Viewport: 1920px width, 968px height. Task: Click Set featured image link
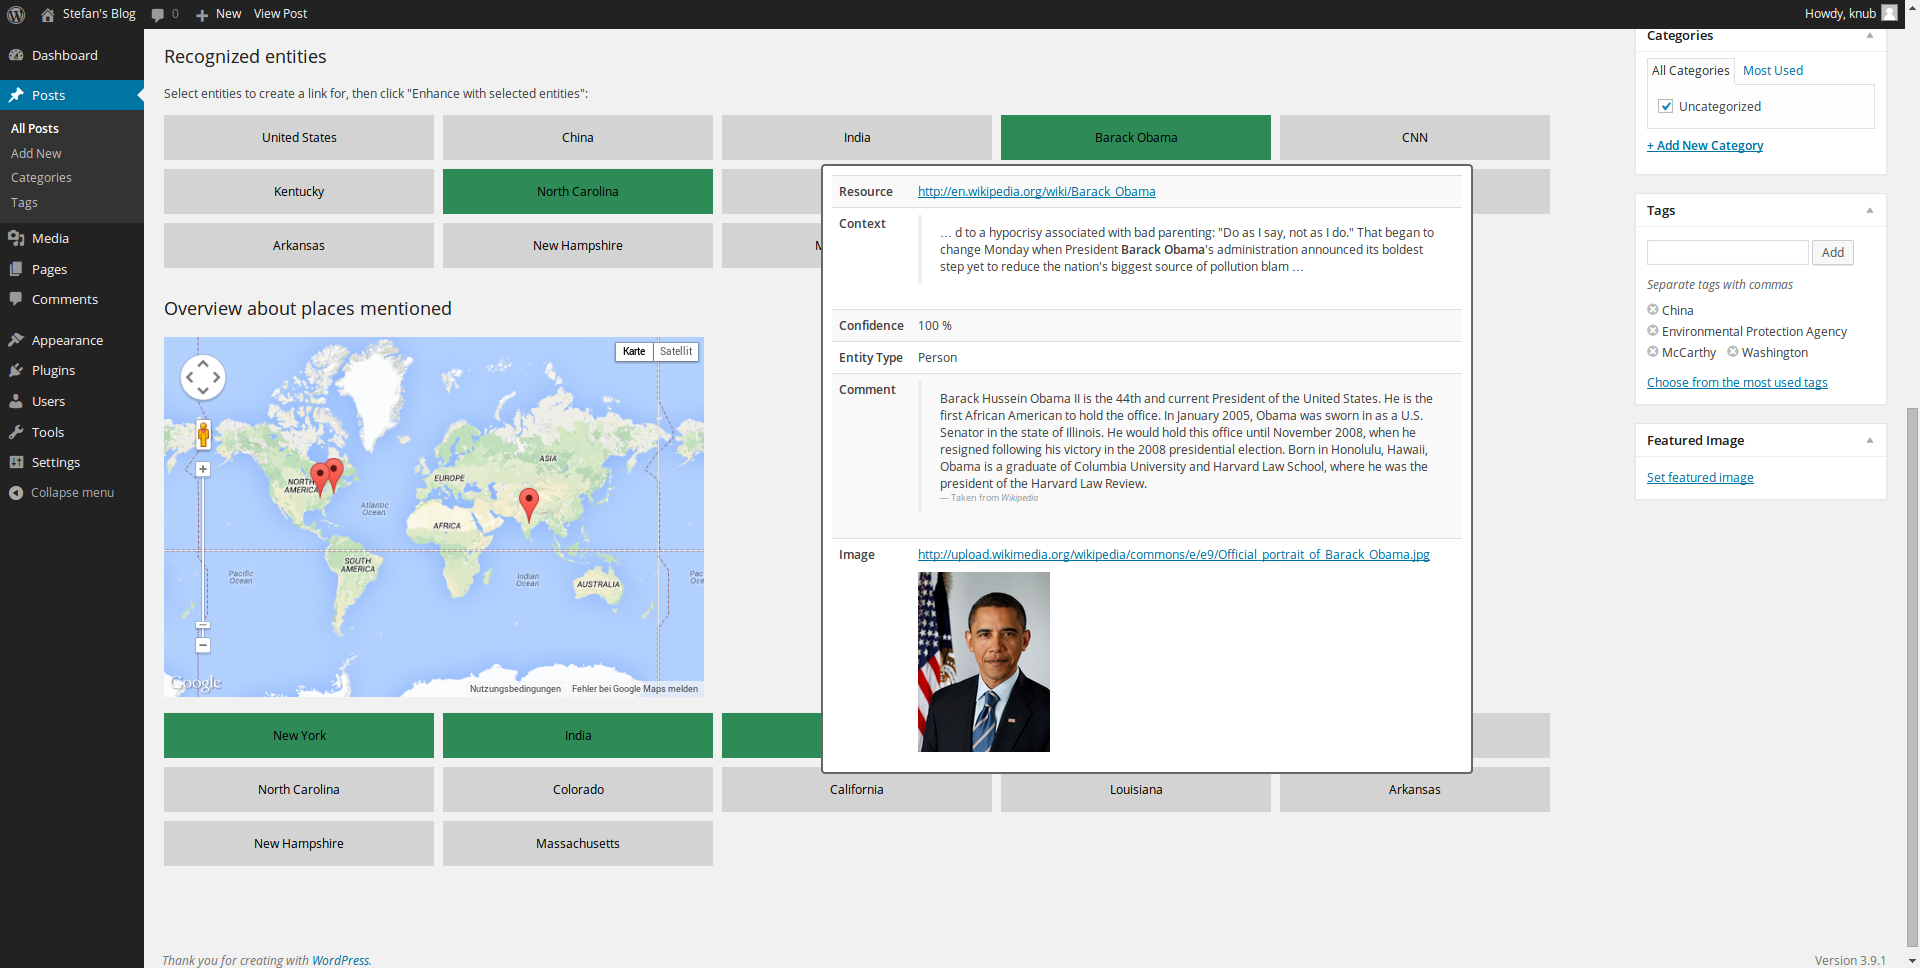coord(1700,477)
